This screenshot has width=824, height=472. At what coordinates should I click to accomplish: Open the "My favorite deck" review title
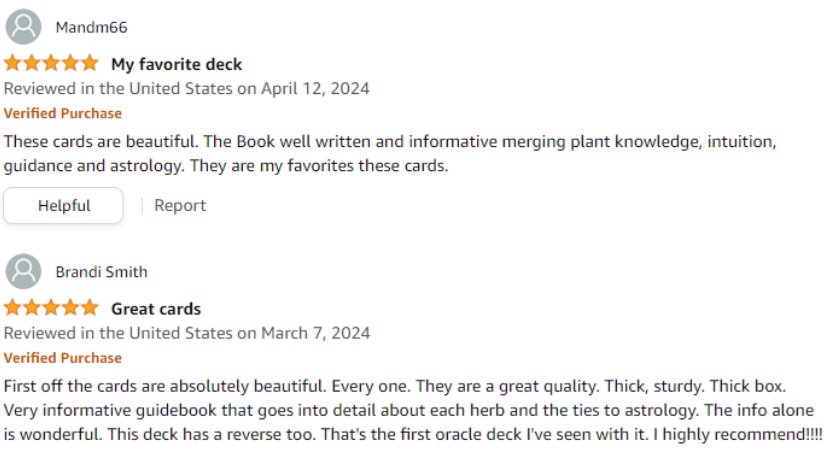coord(177,64)
